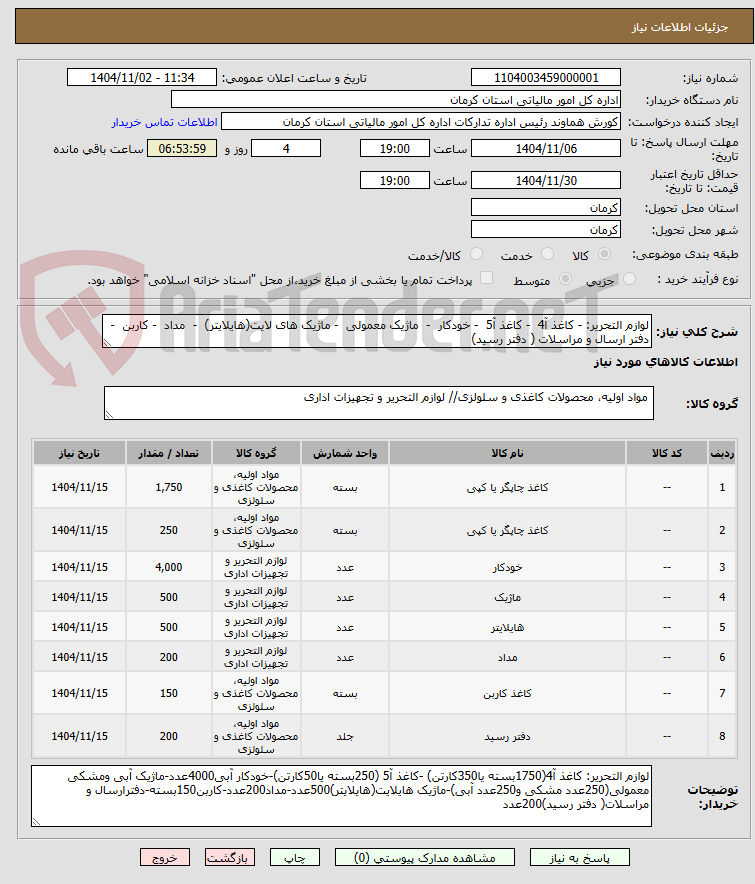The height and width of the screenshot is (884, 755).
Task: Click the کد کالا column header
Action: pos(667,453)
